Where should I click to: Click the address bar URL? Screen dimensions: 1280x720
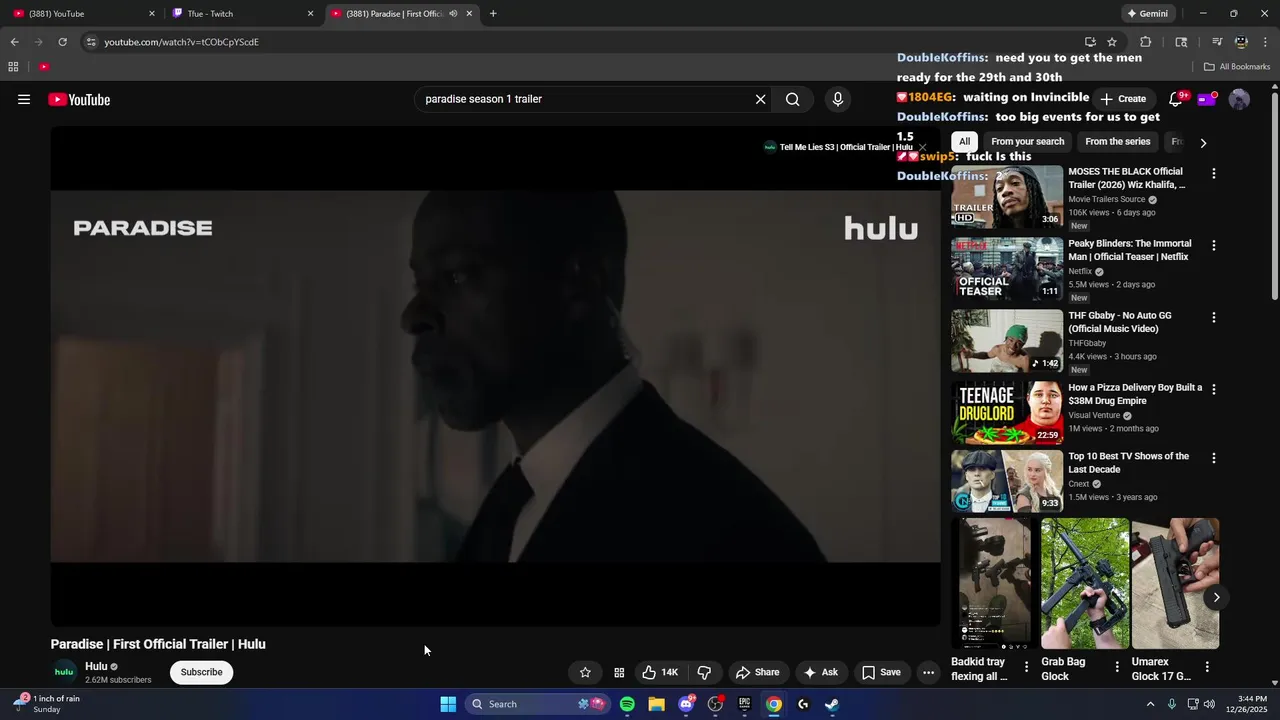[x=181, y=42]
